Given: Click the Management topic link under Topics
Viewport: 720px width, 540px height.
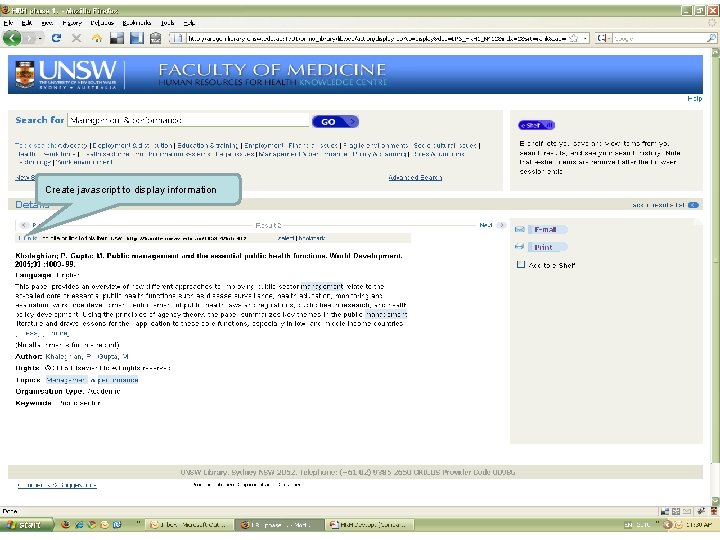Looking at the screenshot, I should [x=66, y=380].
